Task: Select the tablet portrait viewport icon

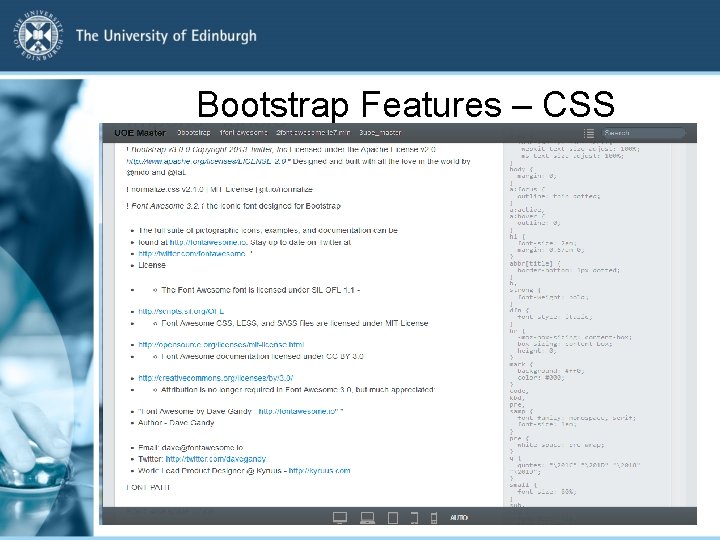Action: pos(393,518)
